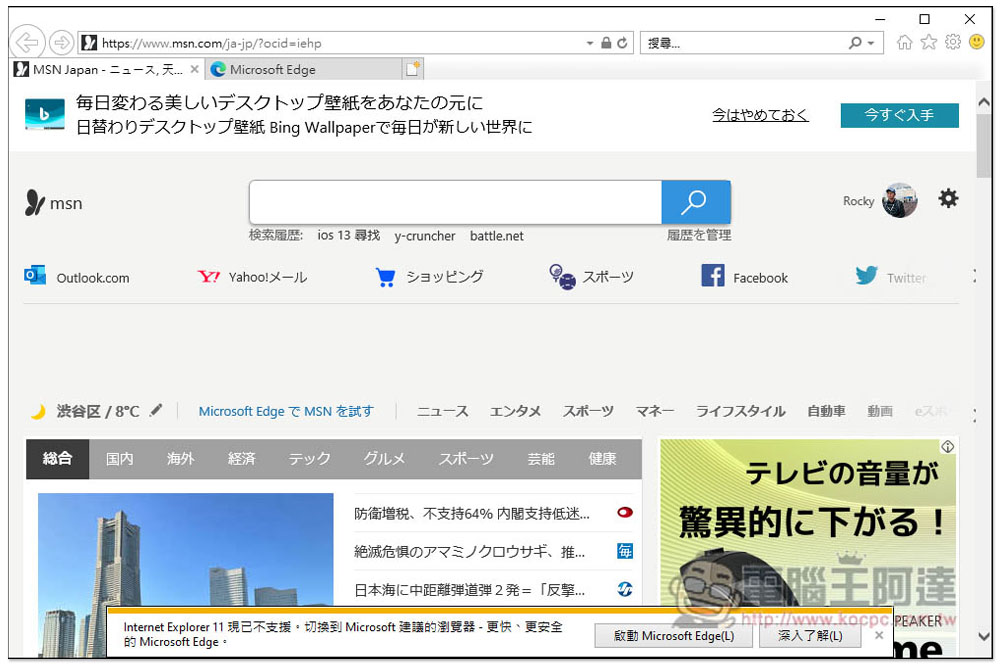Viewport: 1000px width, 666px height.
Task: Click the Bing Wallpaper logo icon
Action: [45, 114]
